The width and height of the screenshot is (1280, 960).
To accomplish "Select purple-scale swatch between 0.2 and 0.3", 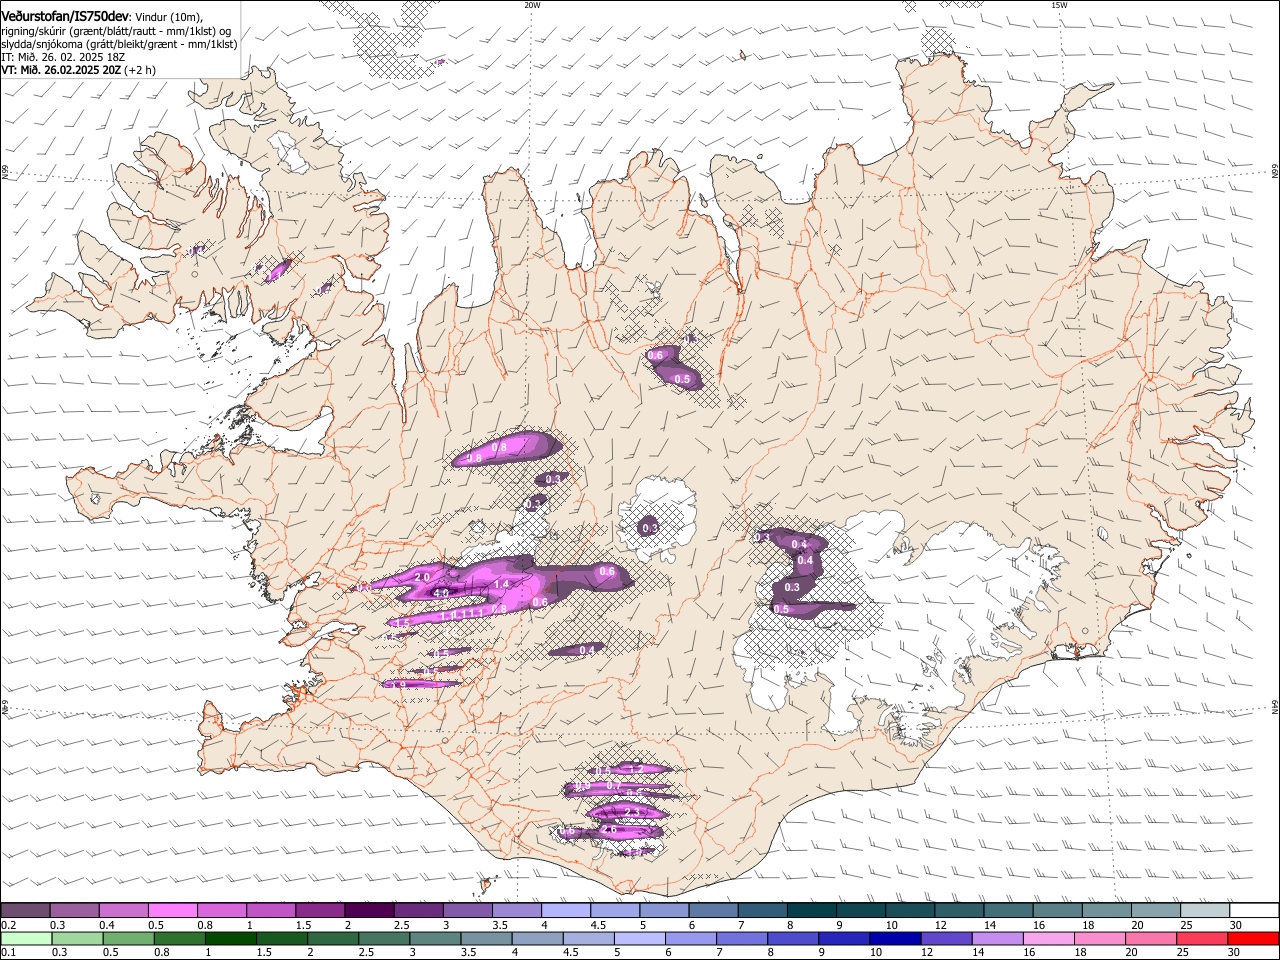I will tap(25, 911).
